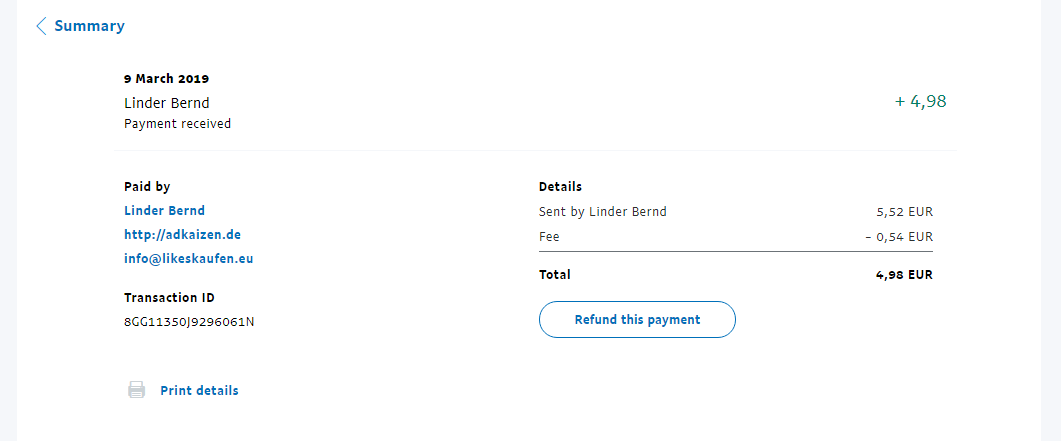
Task: Click the 5,52 EUR sent amount
Action: pyautogui.click(x=904, y=211)
